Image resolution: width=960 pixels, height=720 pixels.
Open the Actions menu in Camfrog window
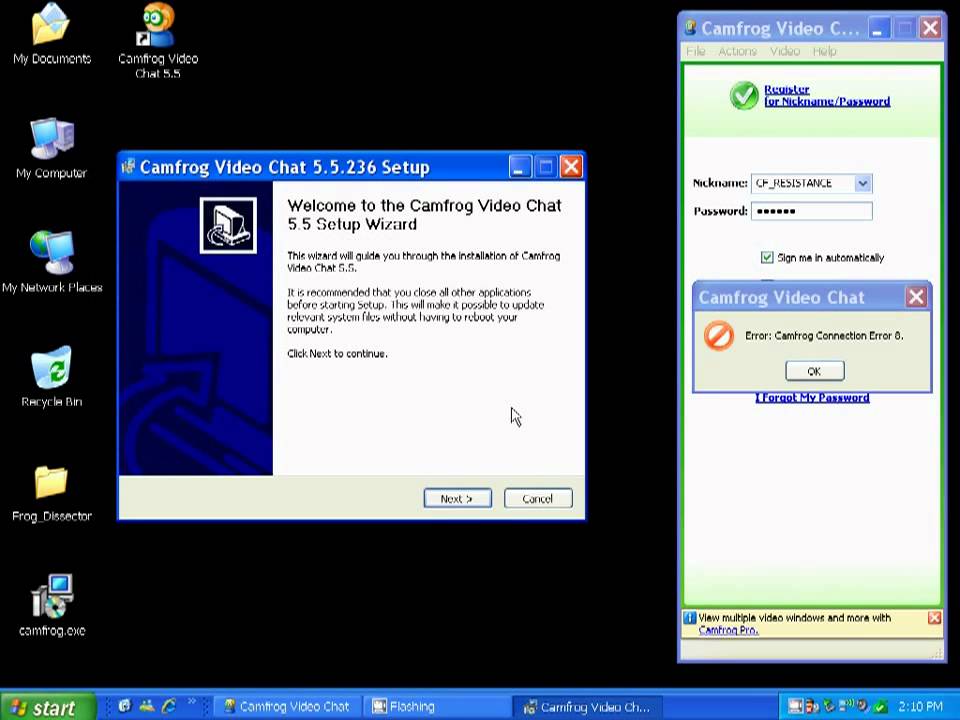pyautogui.click(x=737, y=51)
